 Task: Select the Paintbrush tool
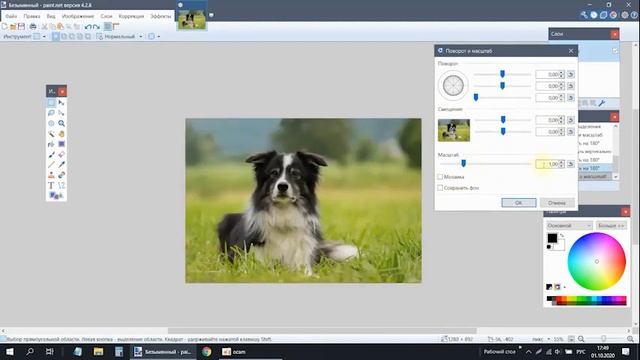pos(51,154)
